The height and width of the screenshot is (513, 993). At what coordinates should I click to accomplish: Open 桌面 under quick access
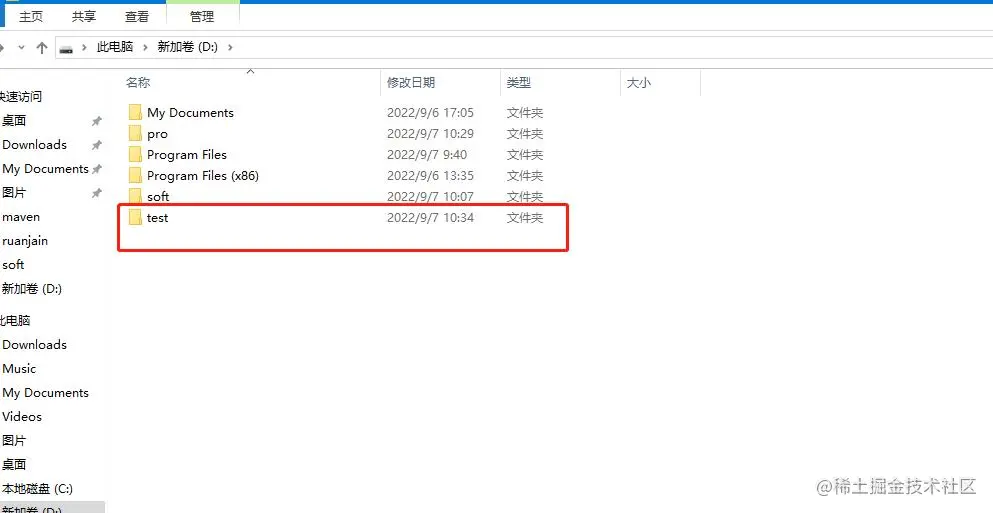tap(14, 120)
